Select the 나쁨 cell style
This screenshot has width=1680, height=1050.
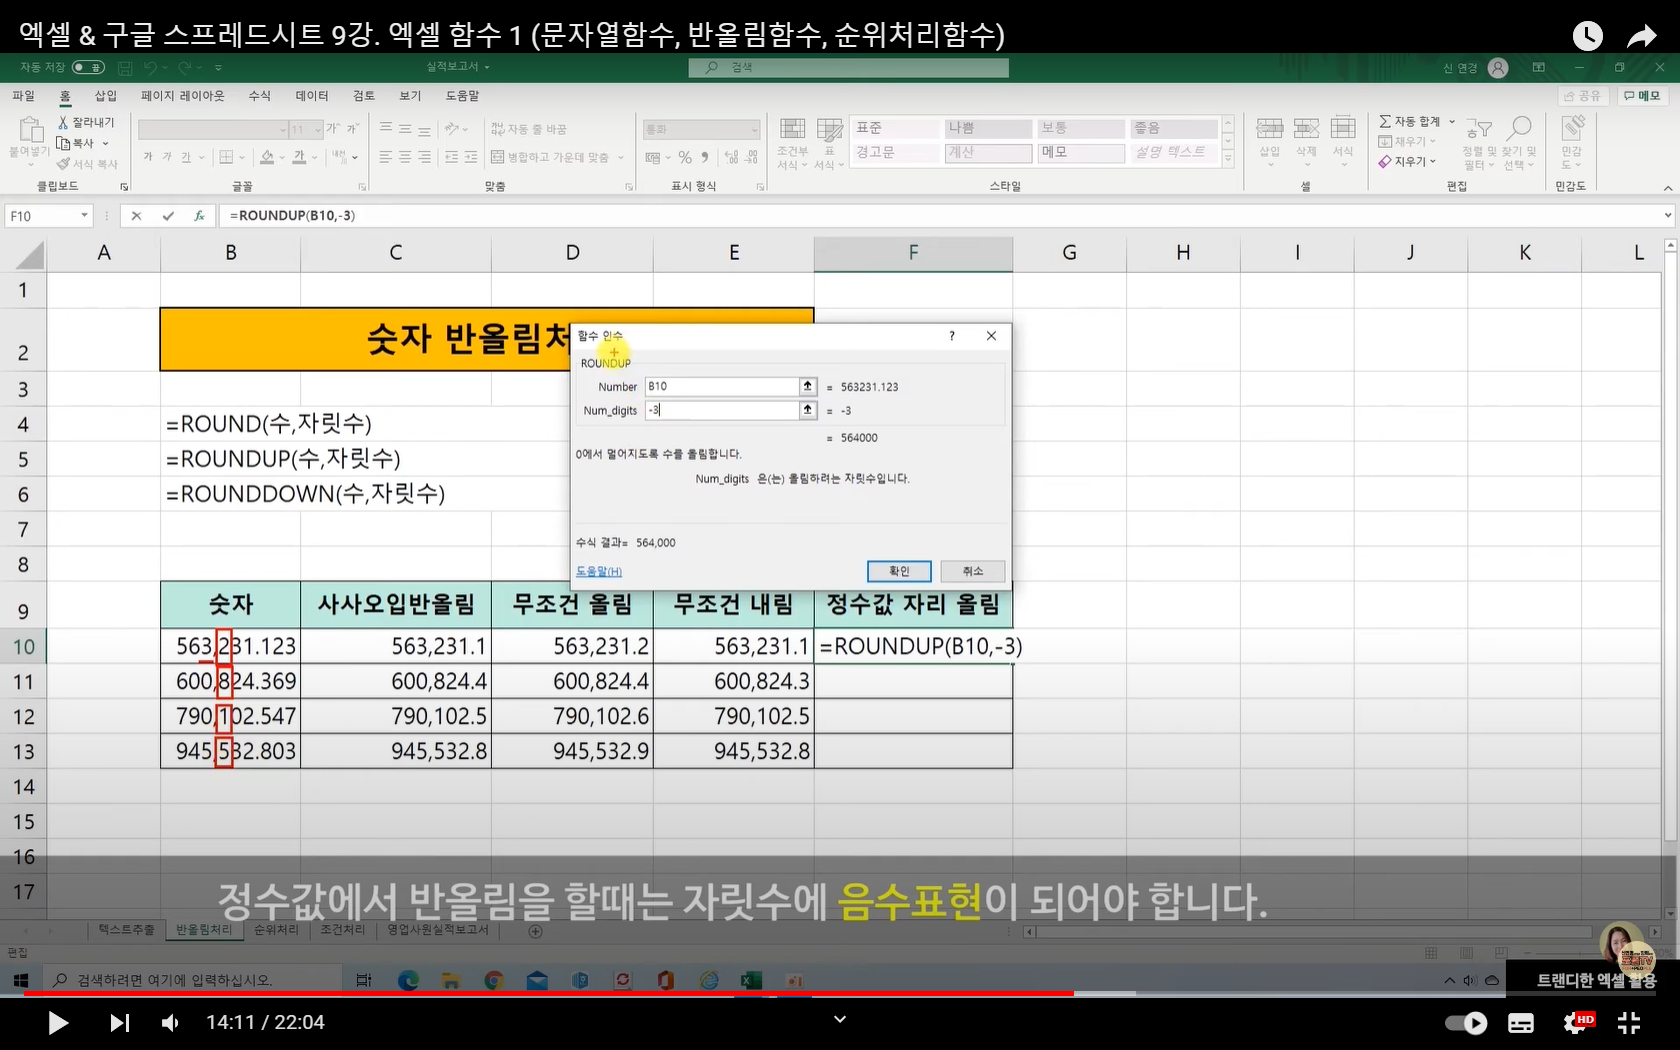click(x=987, y=128)
